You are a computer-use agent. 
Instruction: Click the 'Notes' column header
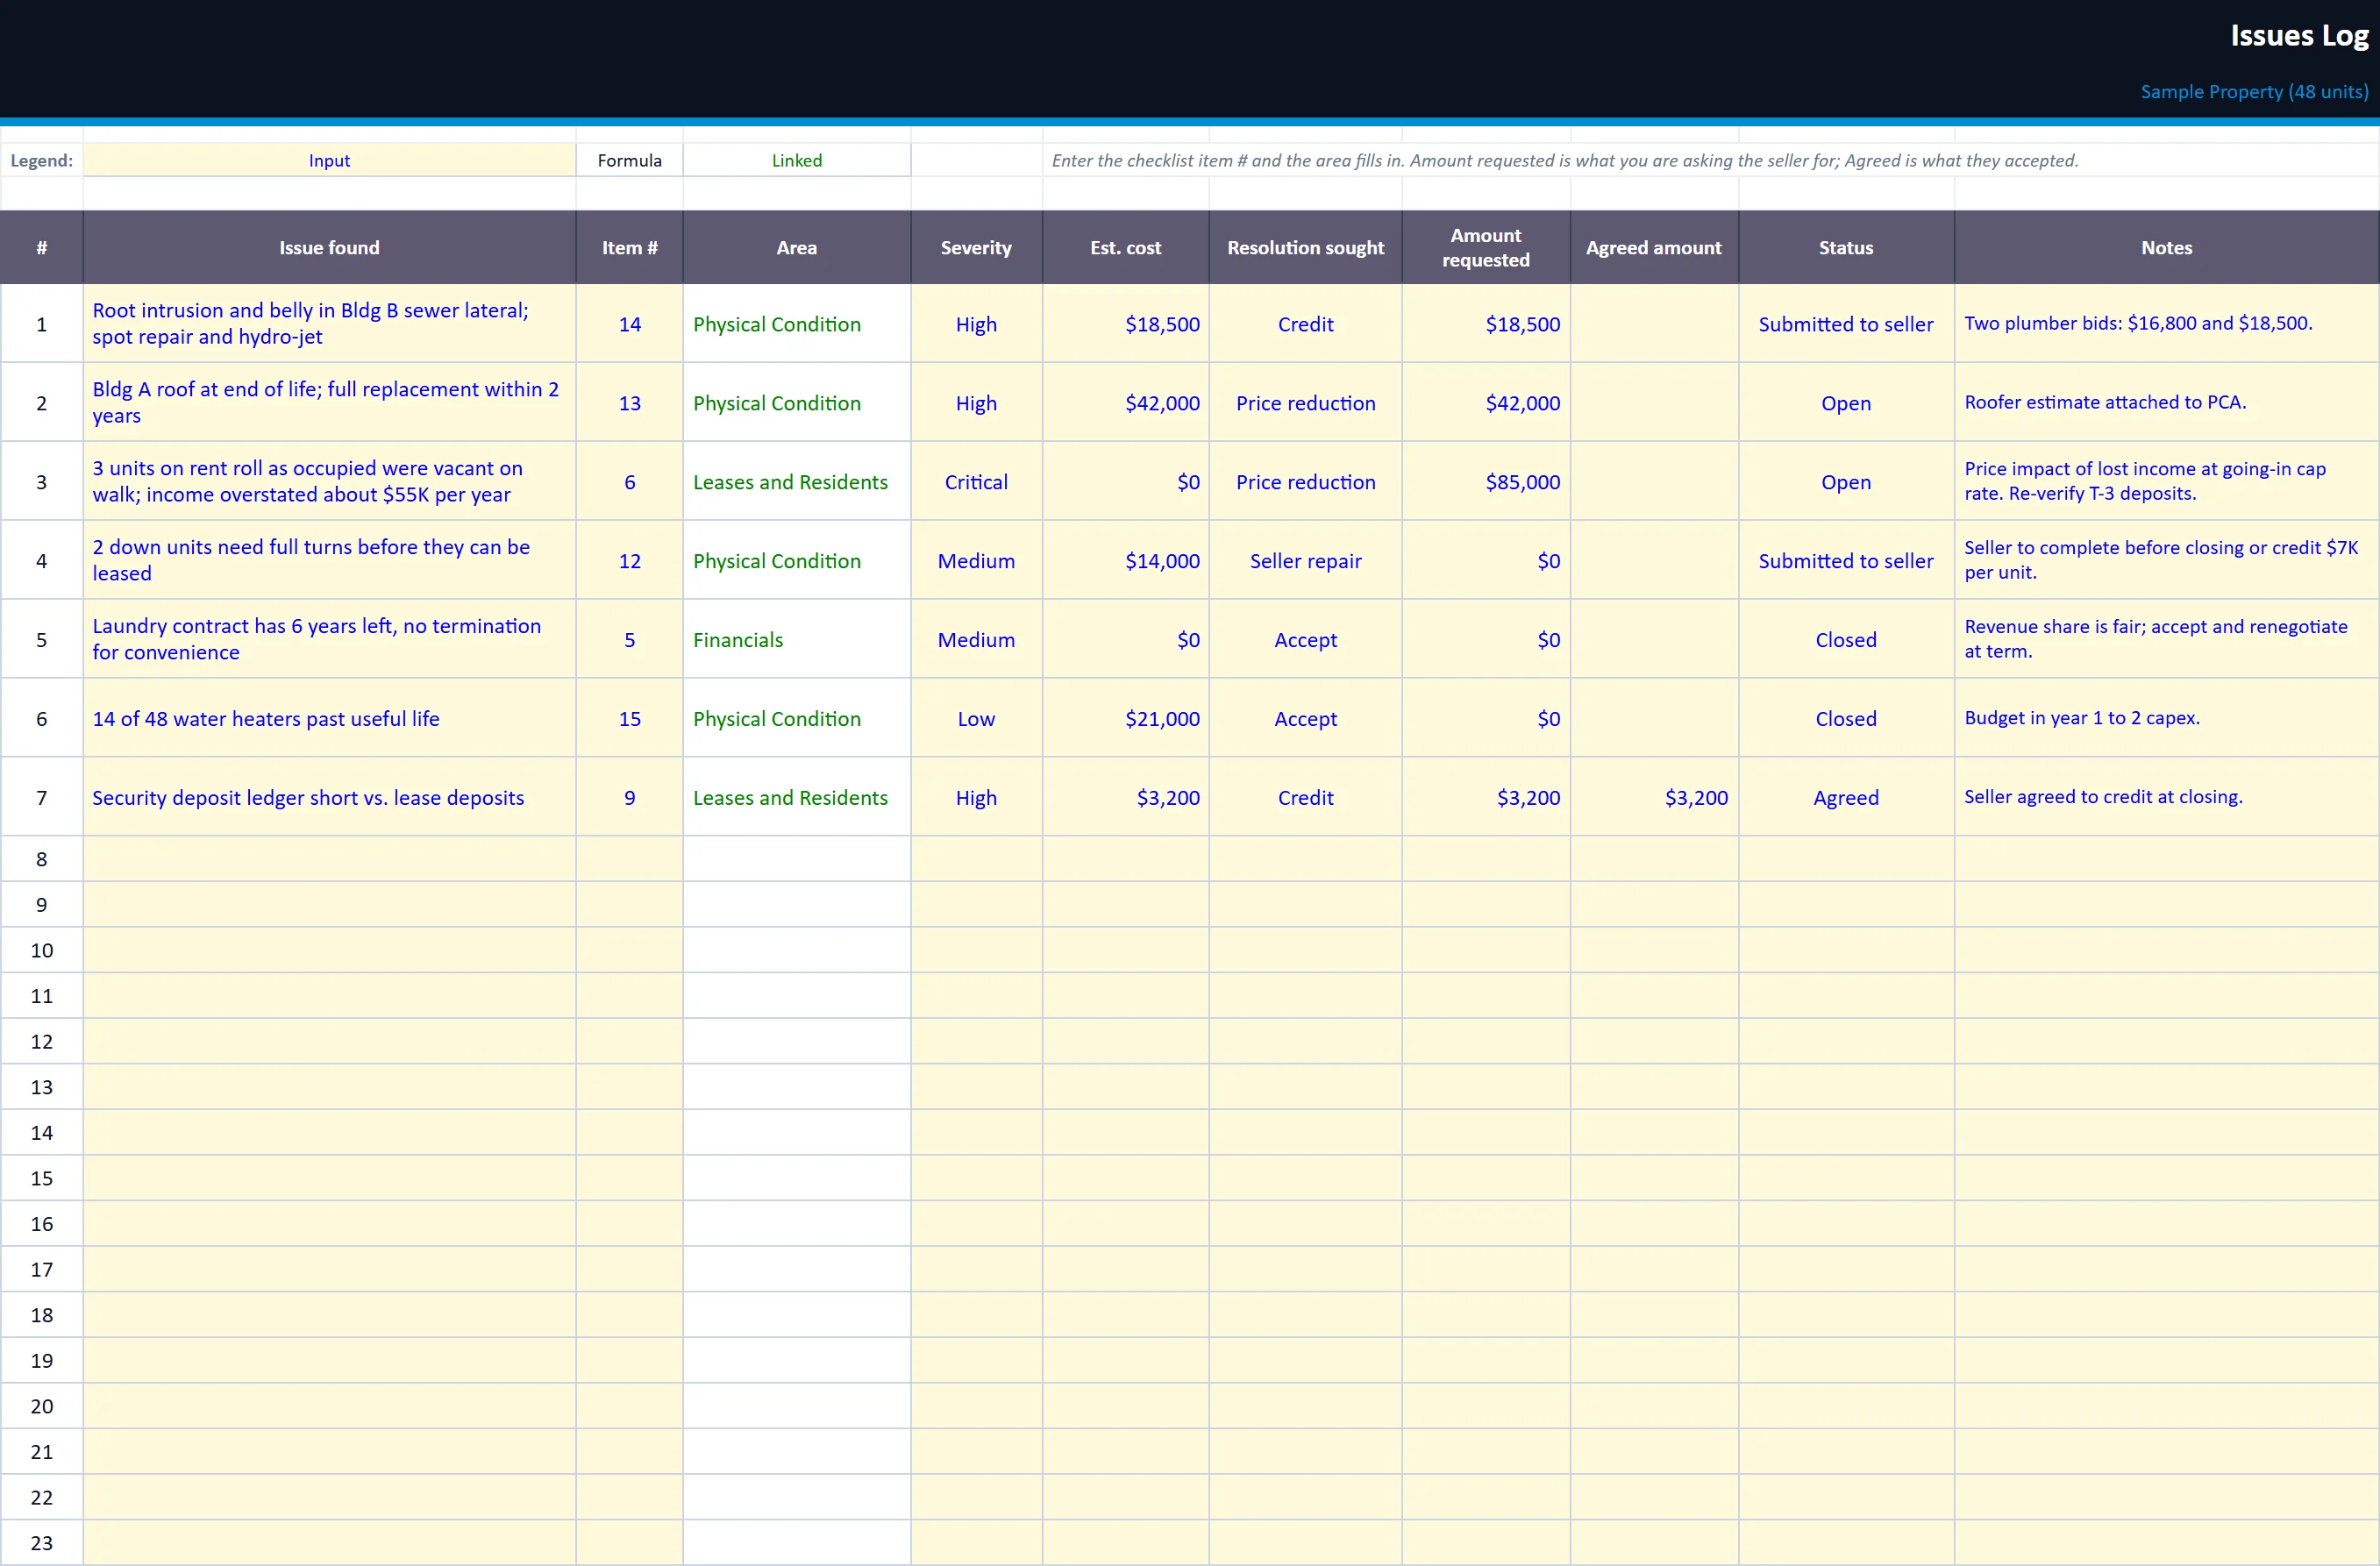pos(2166,247)
